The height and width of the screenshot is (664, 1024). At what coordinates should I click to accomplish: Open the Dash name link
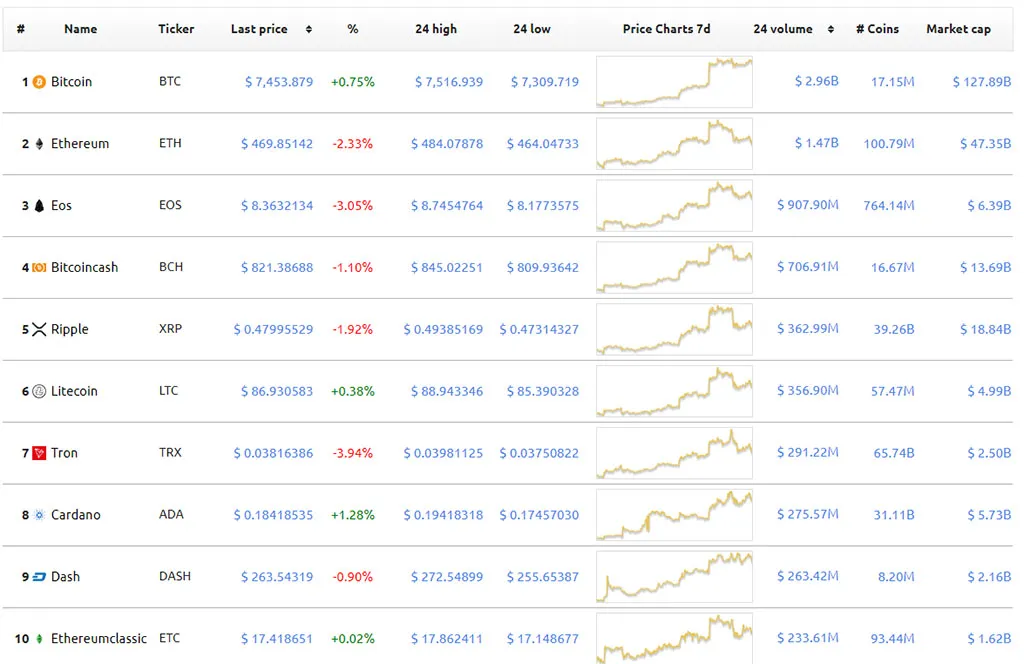65,577
